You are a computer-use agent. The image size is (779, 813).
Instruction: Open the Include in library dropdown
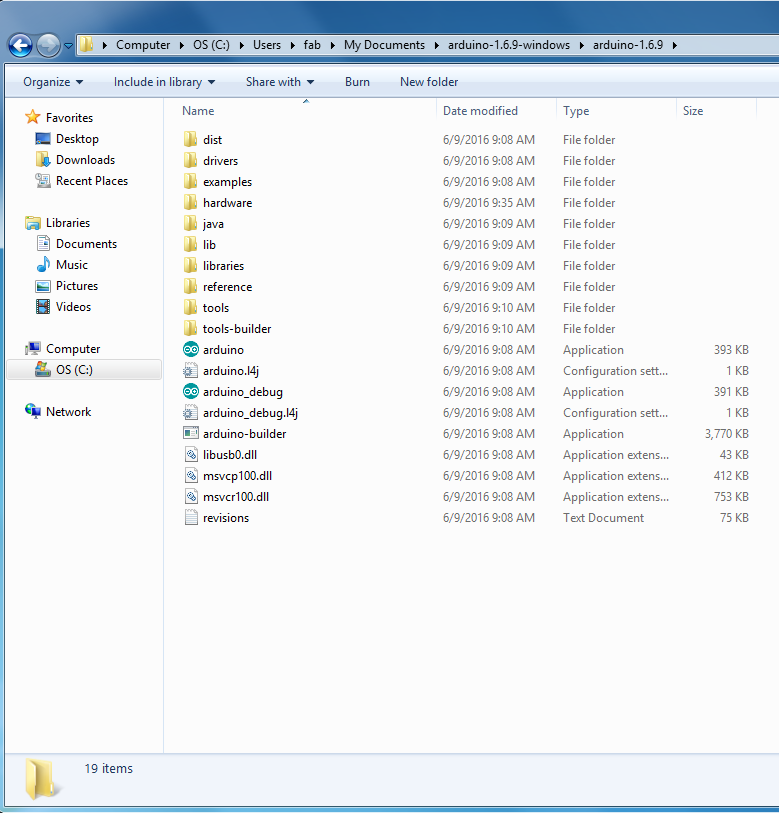point(164,82)
